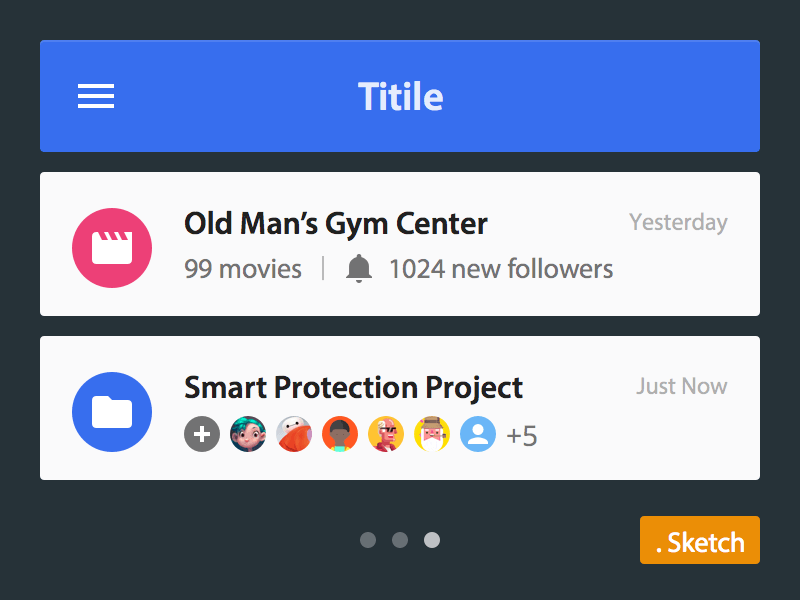The height and width of the screenshot is (600, 800).
Task: Add member with the gray plus icon
Action: click(202, 434)
